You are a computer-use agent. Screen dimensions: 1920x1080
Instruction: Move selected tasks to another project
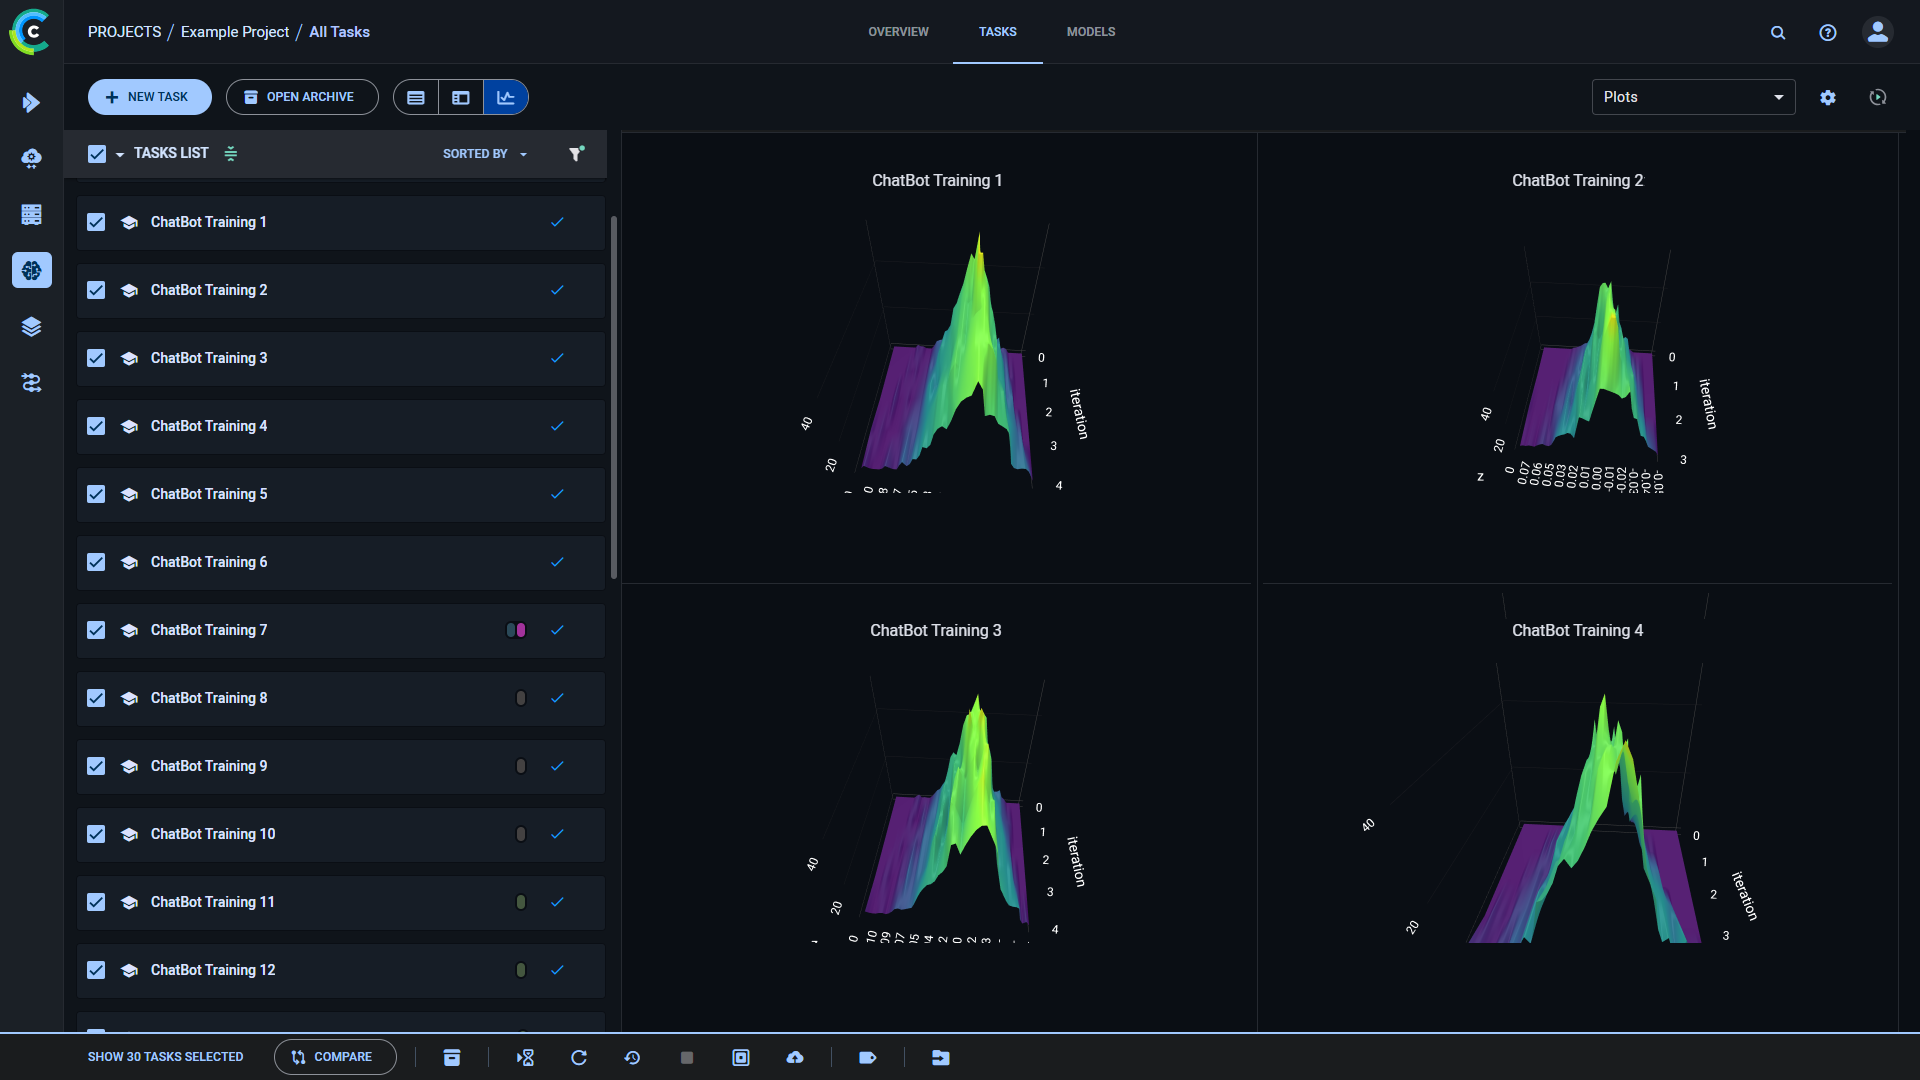(x=940, y=1057)
